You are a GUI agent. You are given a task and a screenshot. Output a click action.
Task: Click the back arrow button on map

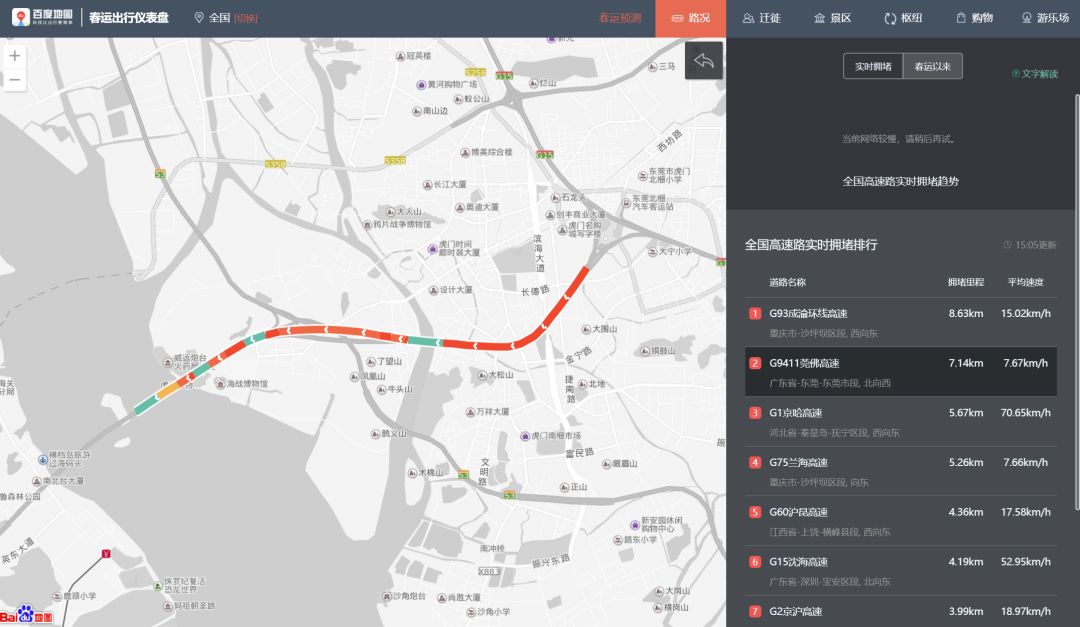(x=704, y=61)
